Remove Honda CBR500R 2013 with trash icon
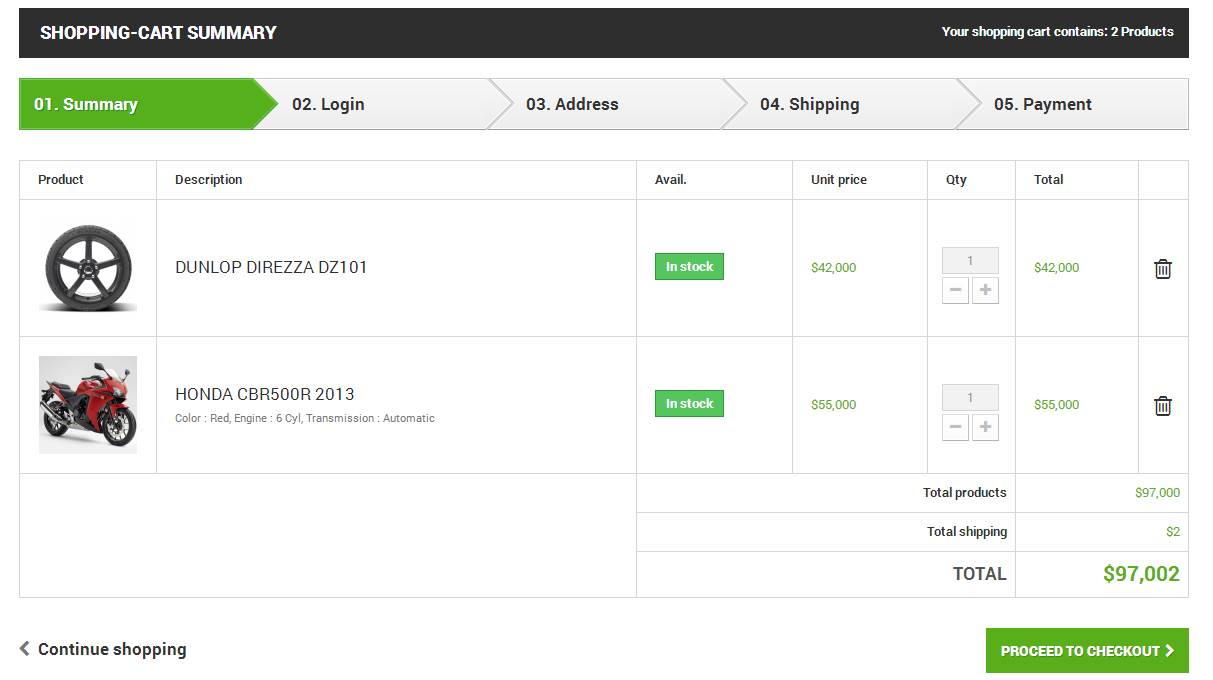This screenshot has width=1213, height=680. [x=1163, y=406]
